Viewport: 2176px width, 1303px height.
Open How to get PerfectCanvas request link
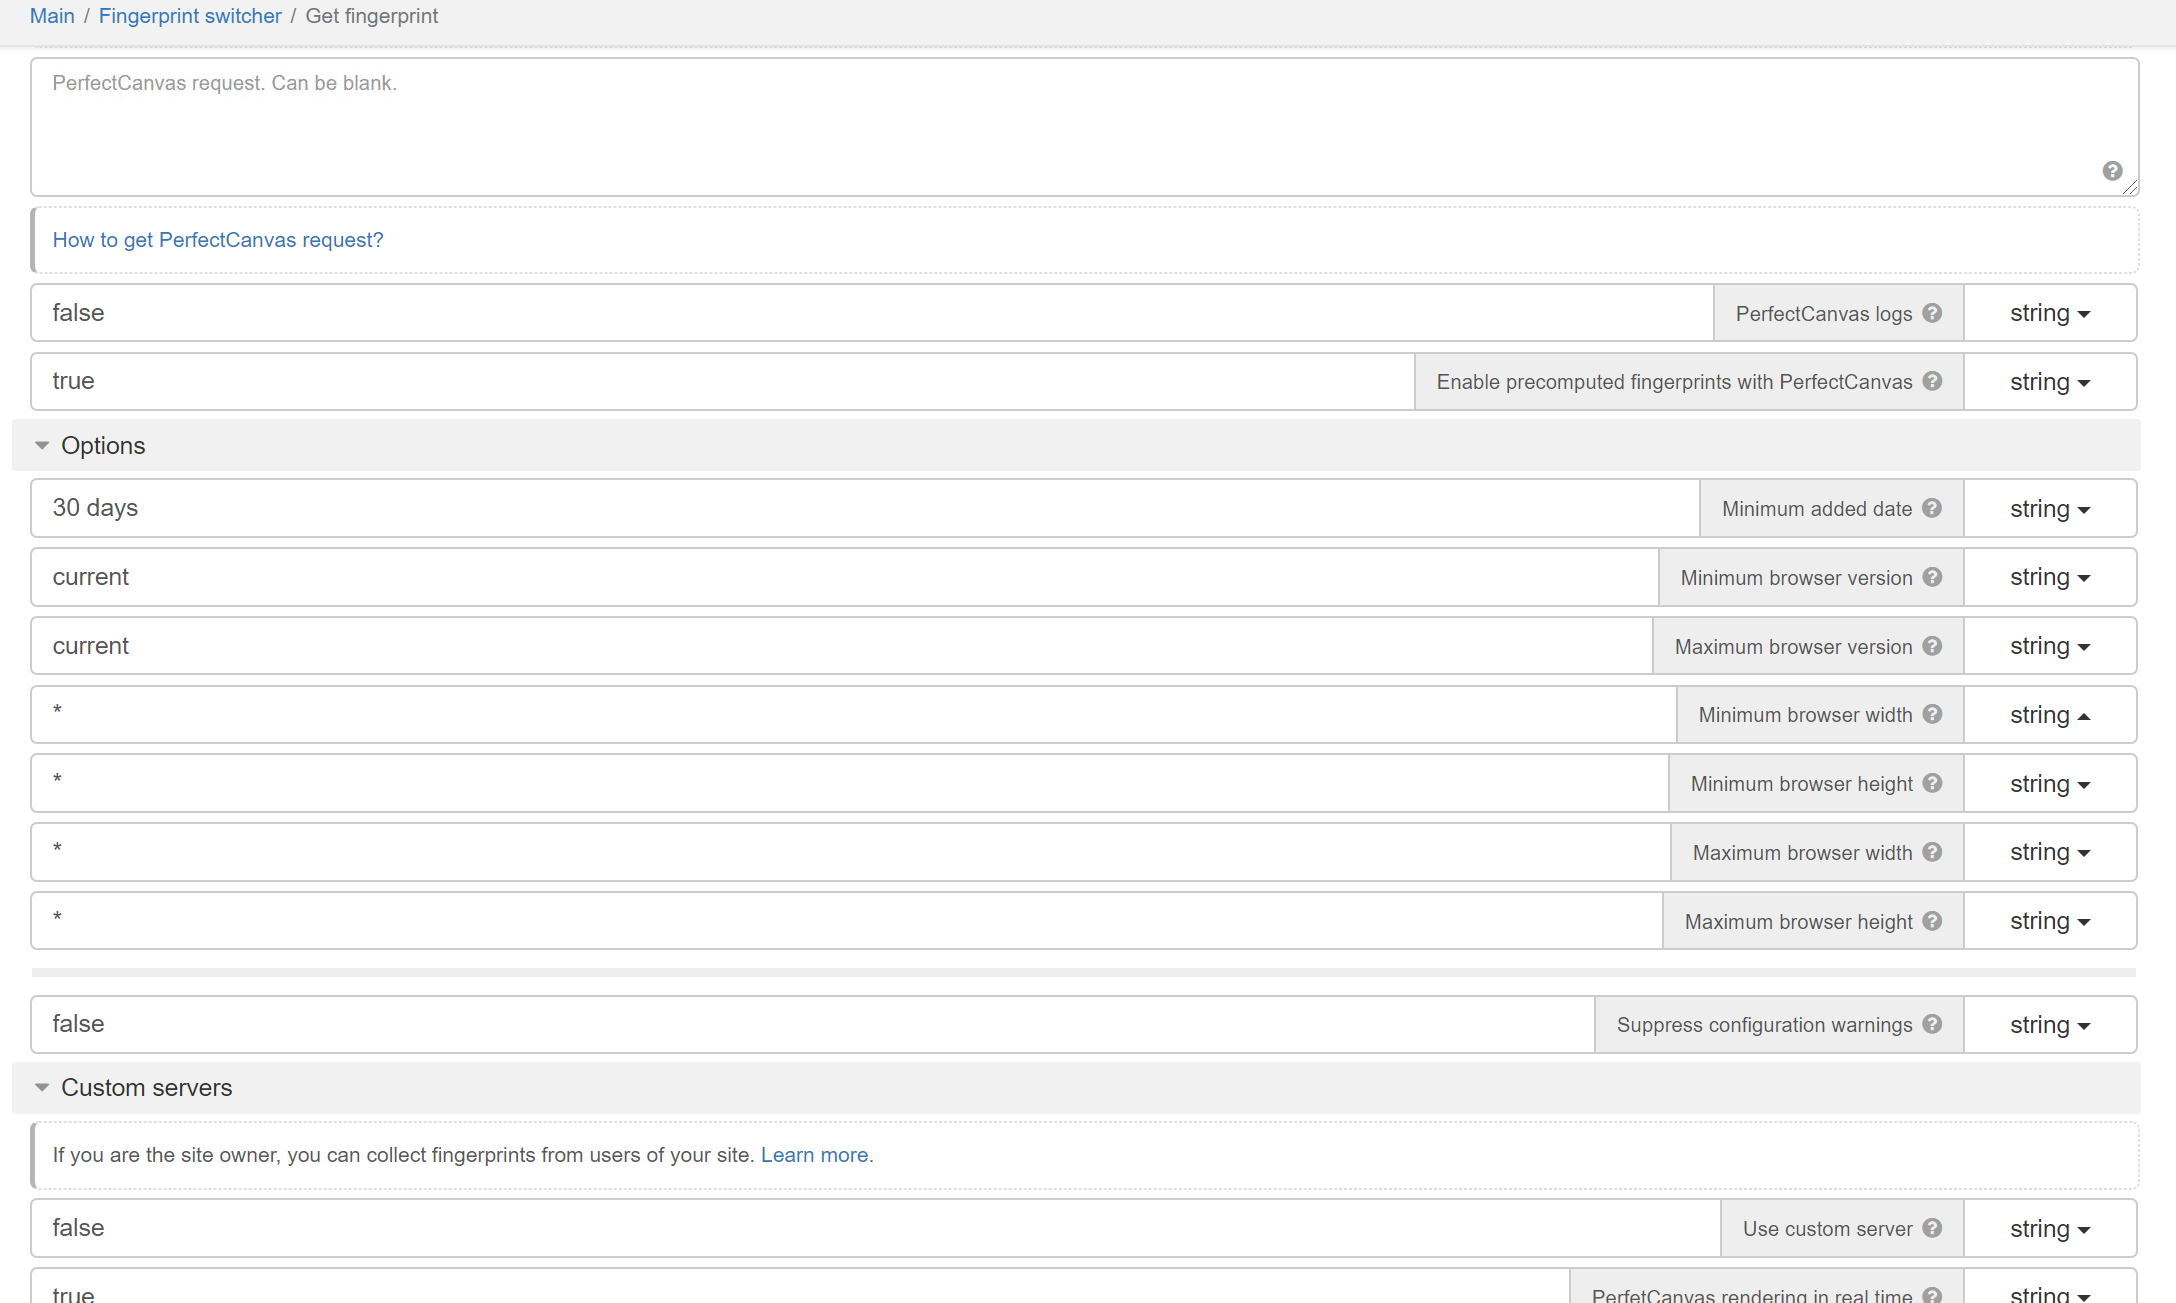click(218, 240)
